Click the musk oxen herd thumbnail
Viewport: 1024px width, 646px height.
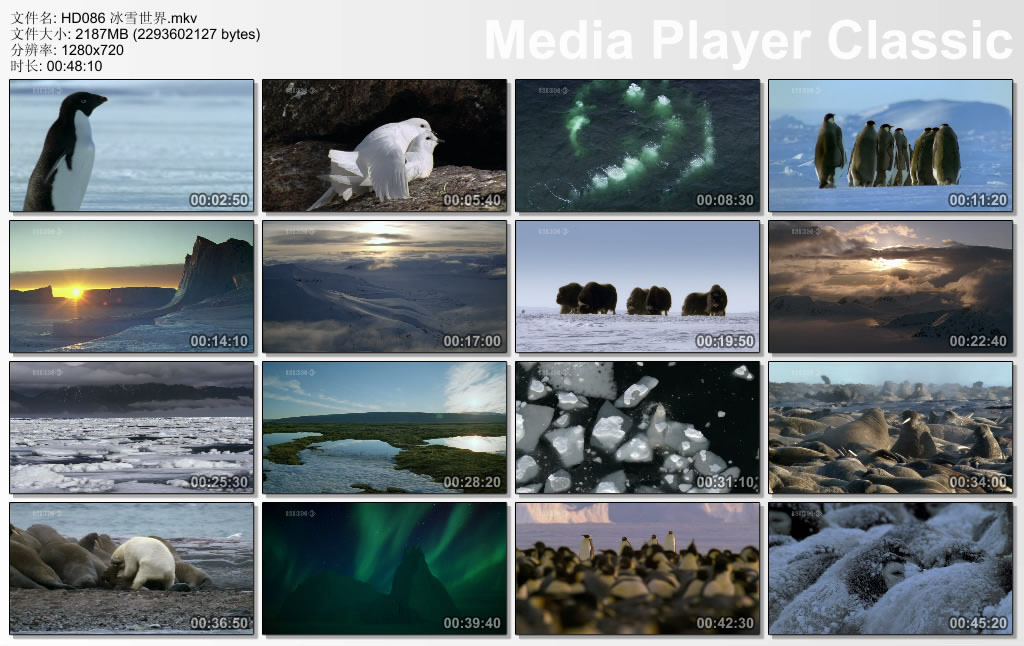(x=637, y=287)
